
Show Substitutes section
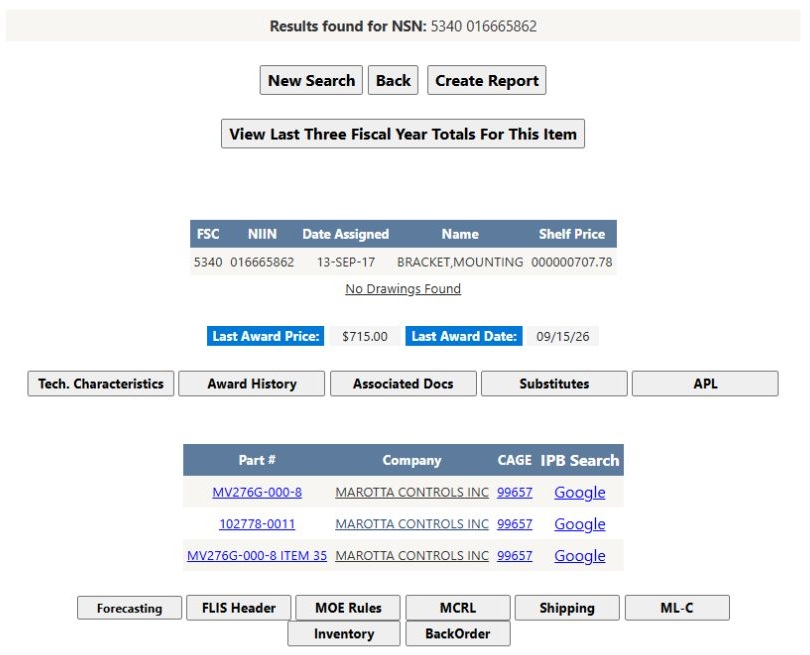[x=554, y=383]
